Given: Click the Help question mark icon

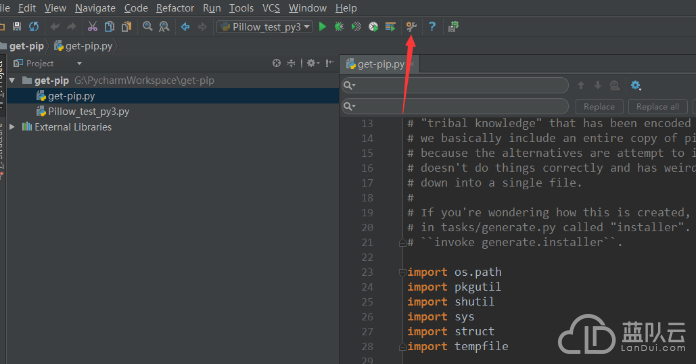Looking at the screenshot, I should coord(432,27).
